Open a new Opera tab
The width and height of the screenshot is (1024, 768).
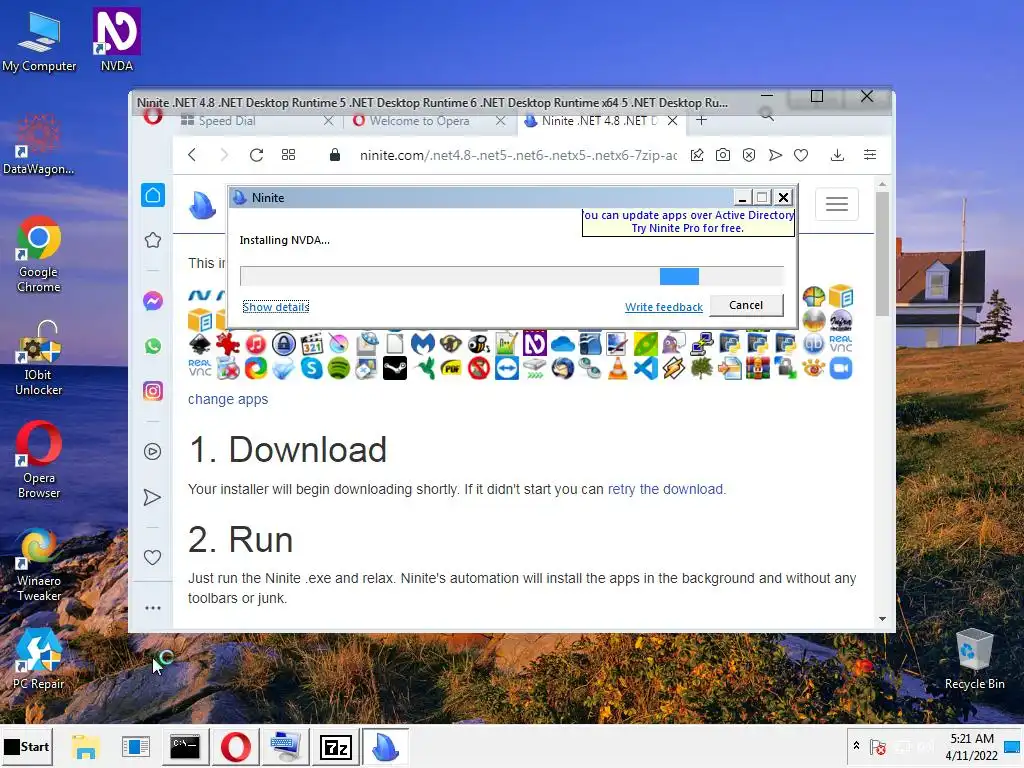701,120
